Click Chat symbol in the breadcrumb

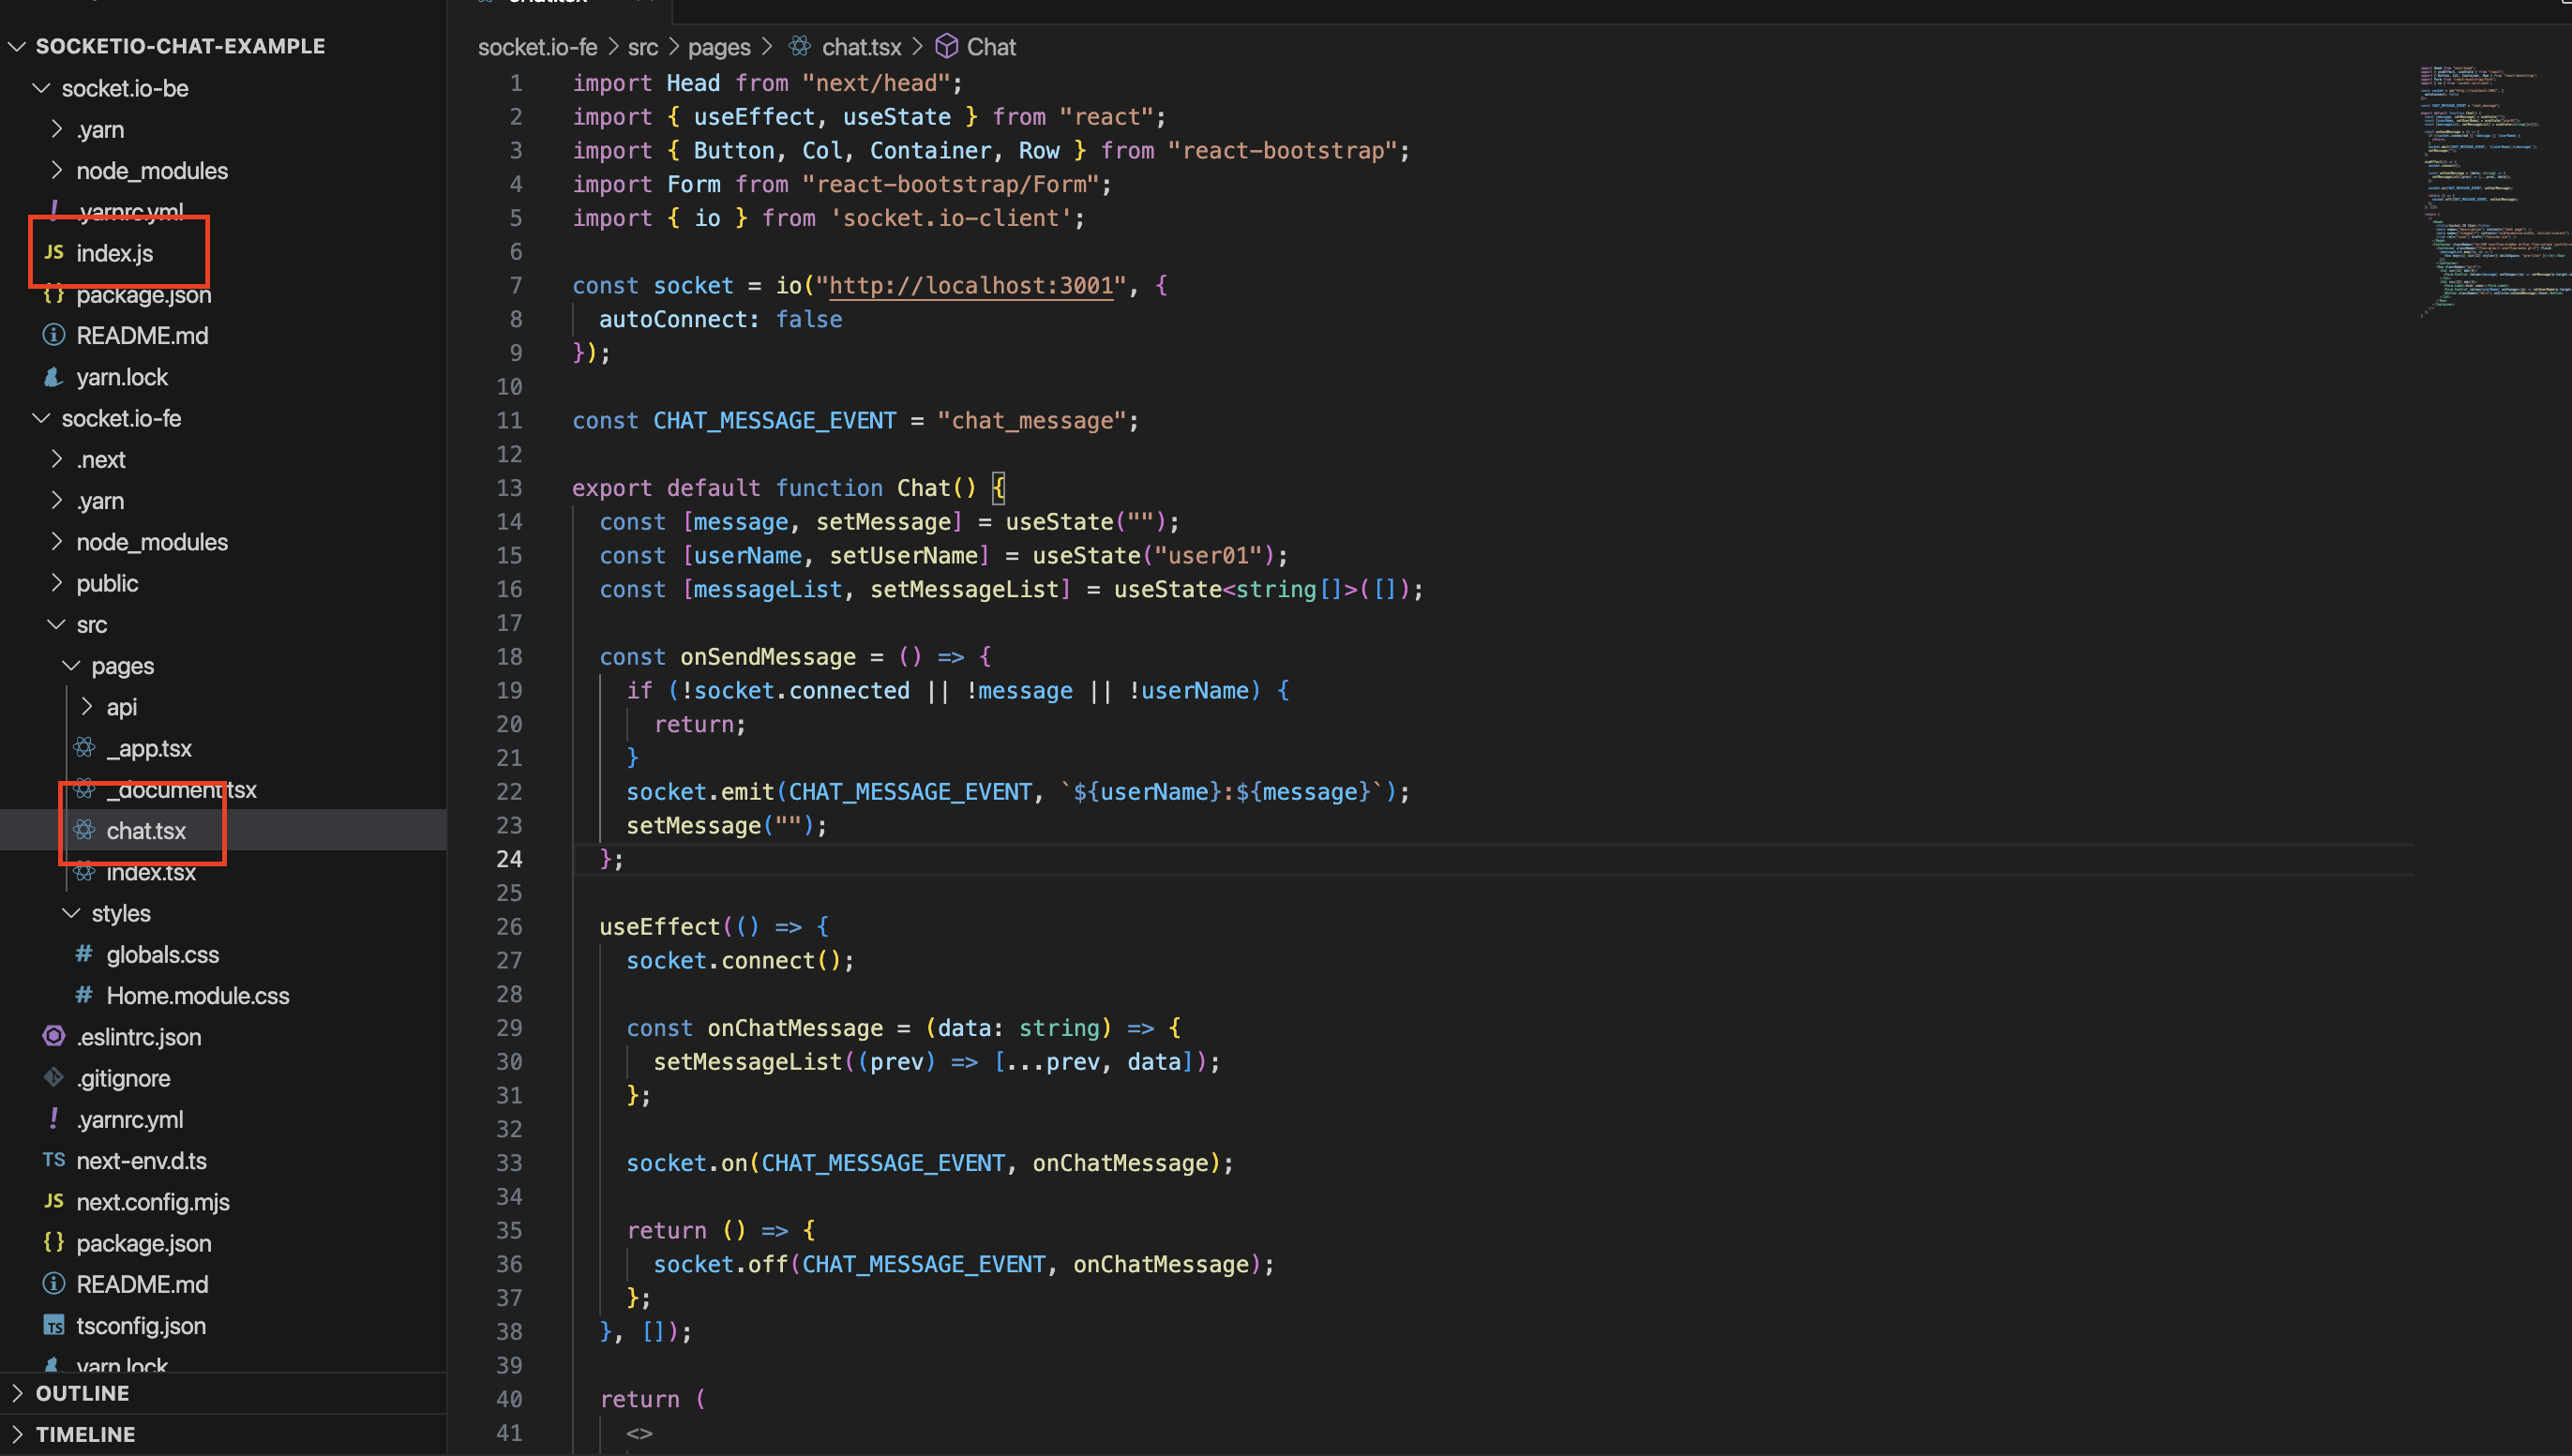tap(991, 47)
